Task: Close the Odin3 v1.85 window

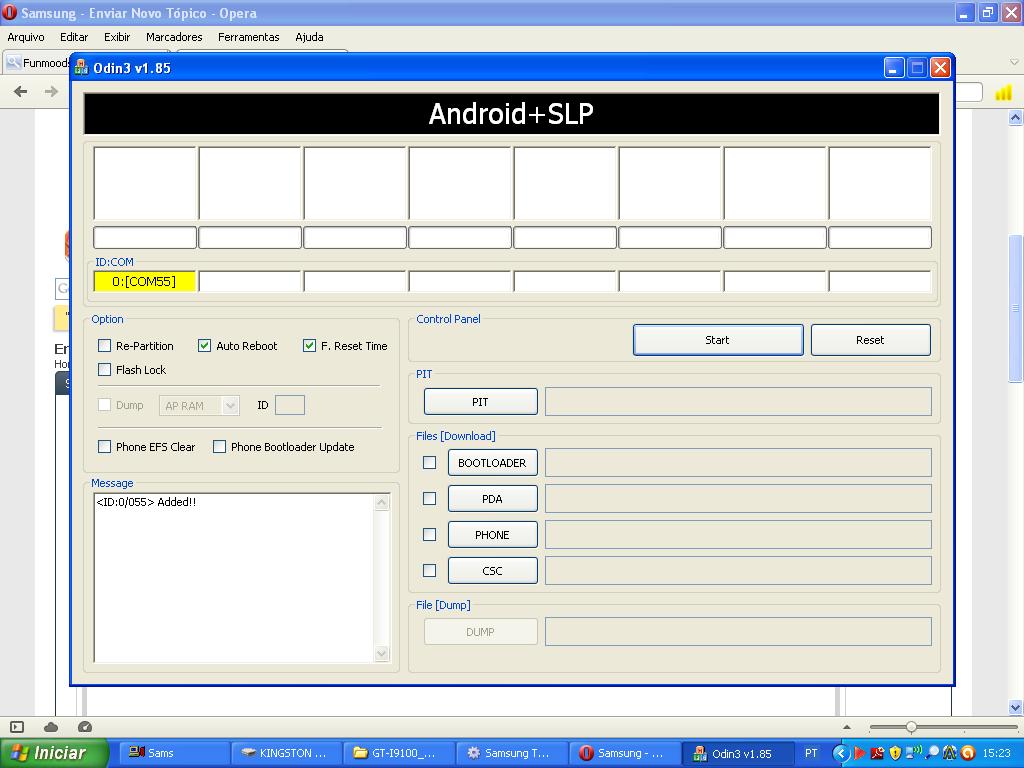Action: coord(940,67)
